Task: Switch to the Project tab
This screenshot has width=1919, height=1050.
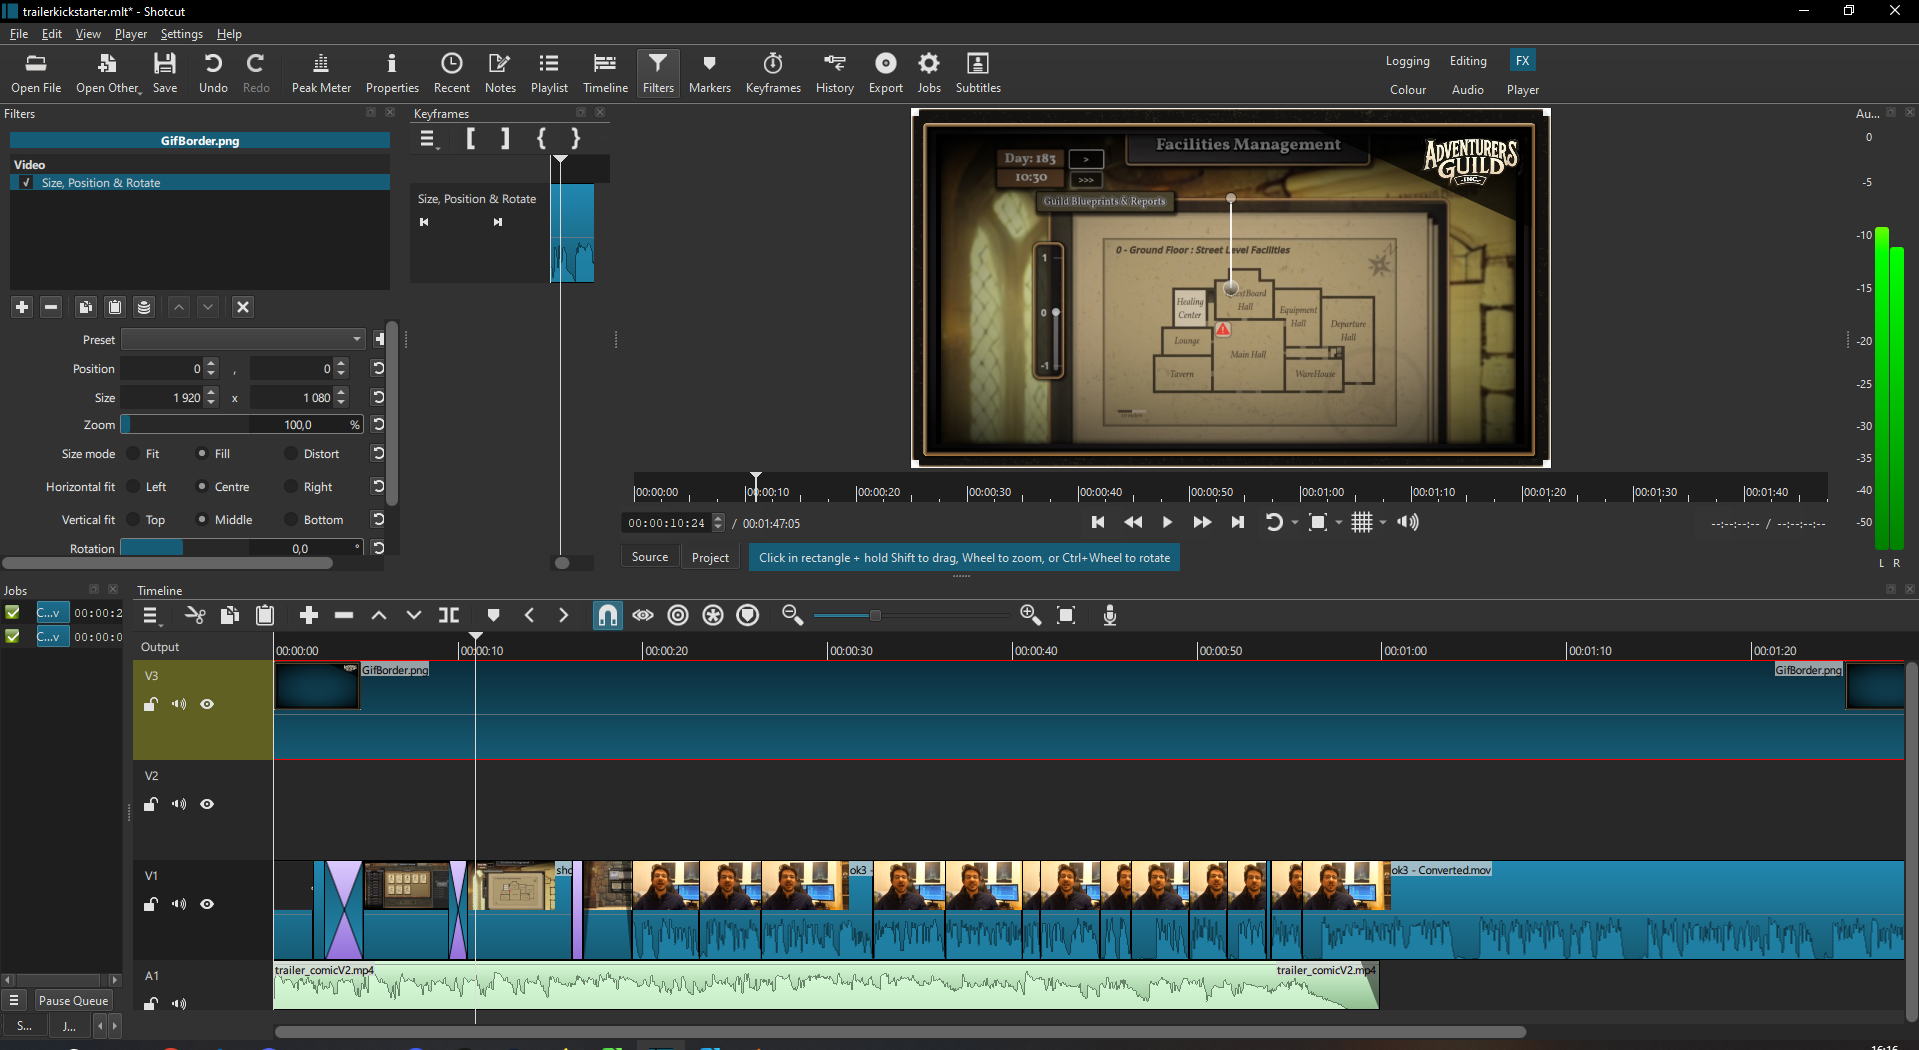Action: point(710,557)
